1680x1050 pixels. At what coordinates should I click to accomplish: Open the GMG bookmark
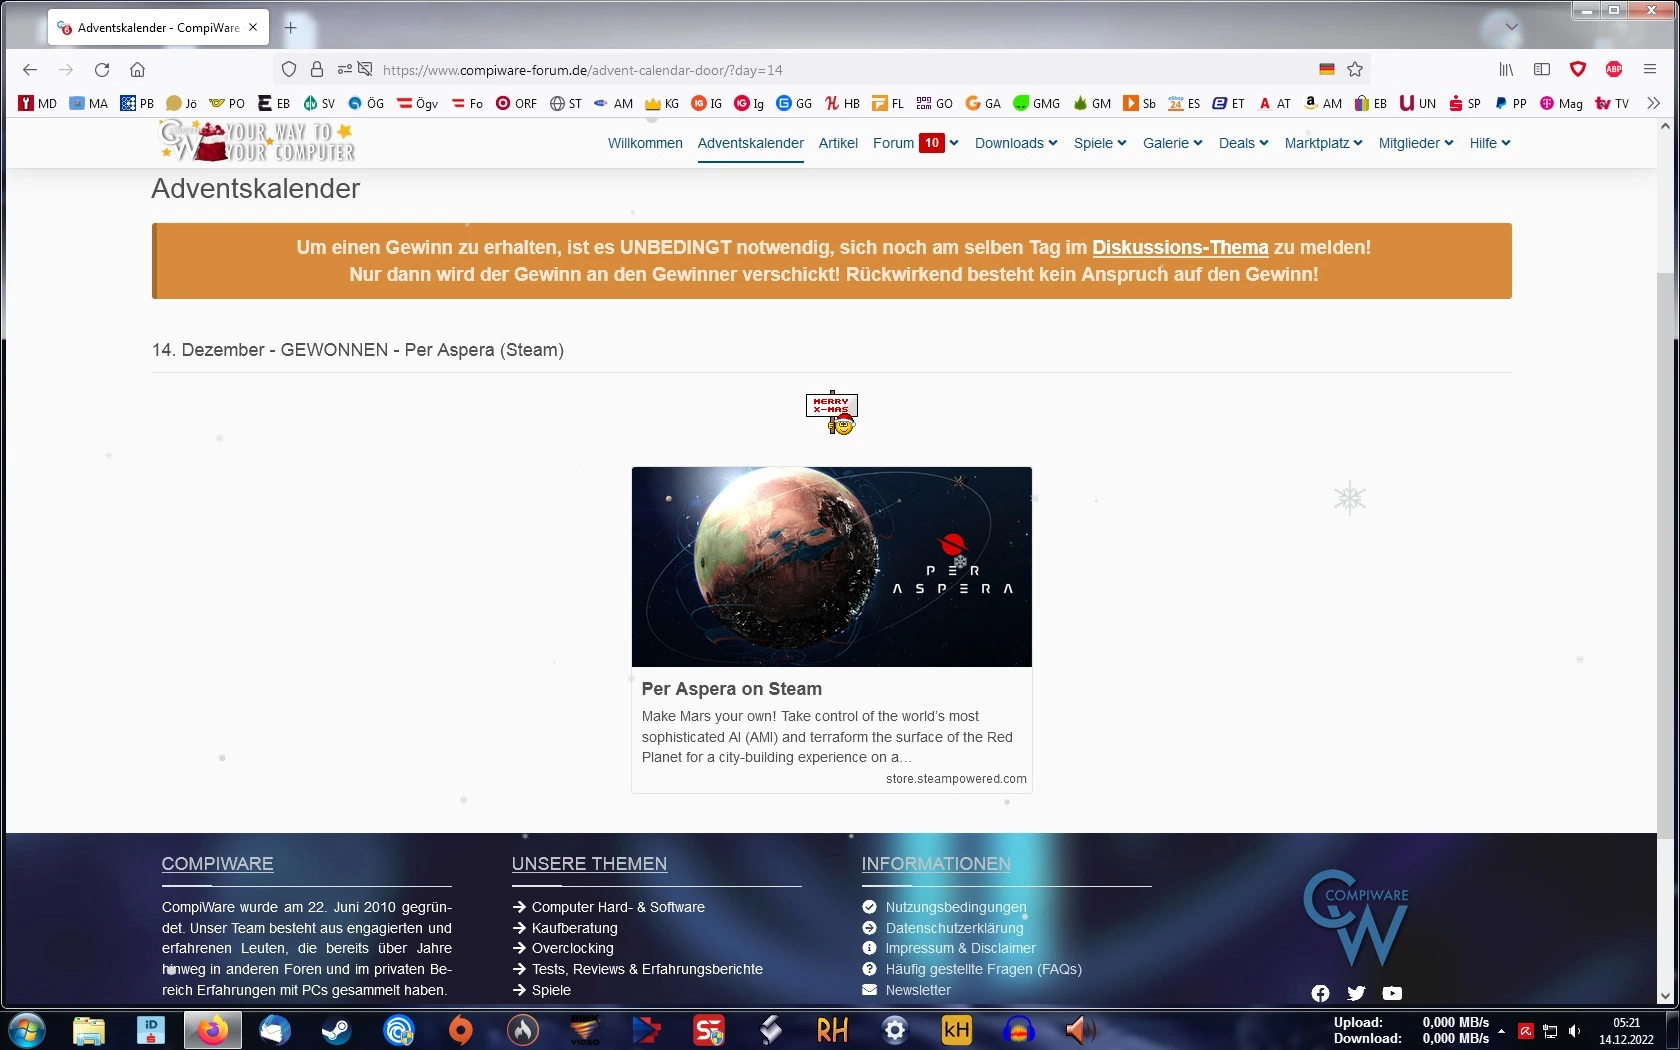point(1036,103)
